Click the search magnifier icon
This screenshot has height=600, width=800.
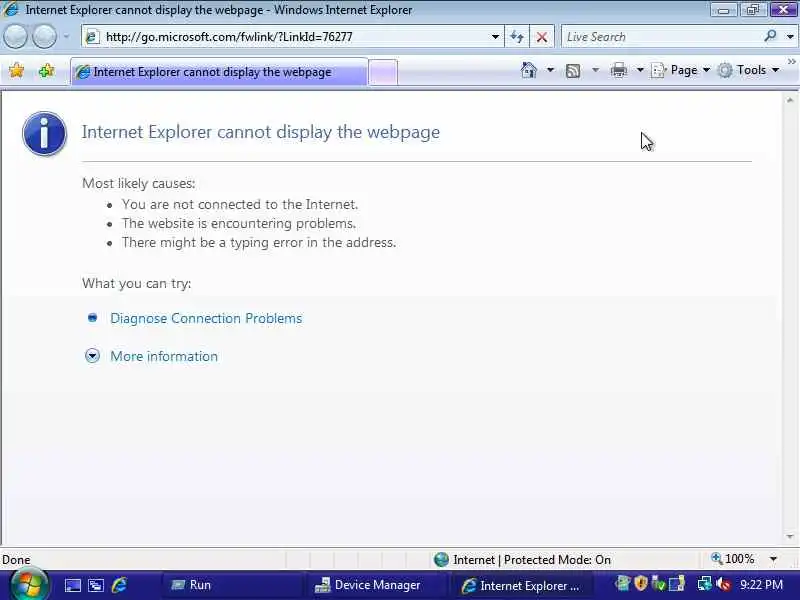coord(770,36)
